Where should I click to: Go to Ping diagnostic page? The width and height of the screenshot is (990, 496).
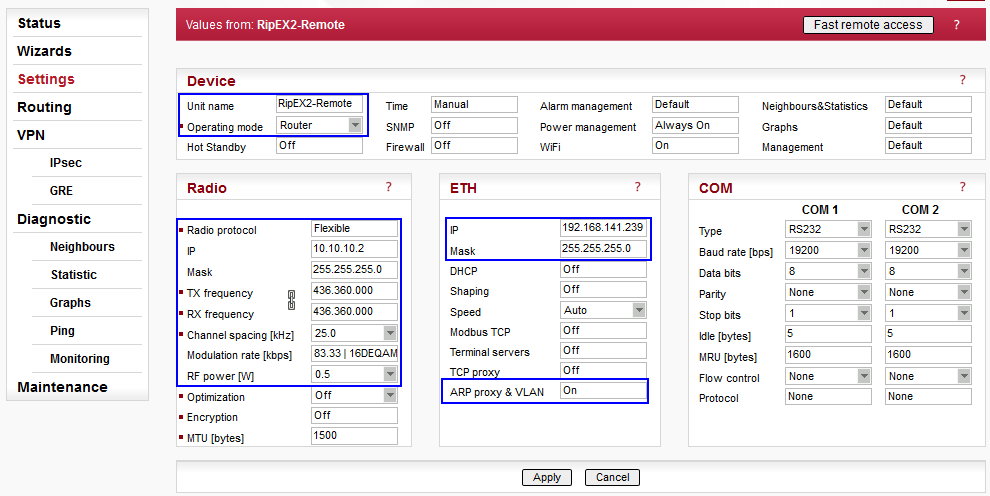[x=63, y=331]
